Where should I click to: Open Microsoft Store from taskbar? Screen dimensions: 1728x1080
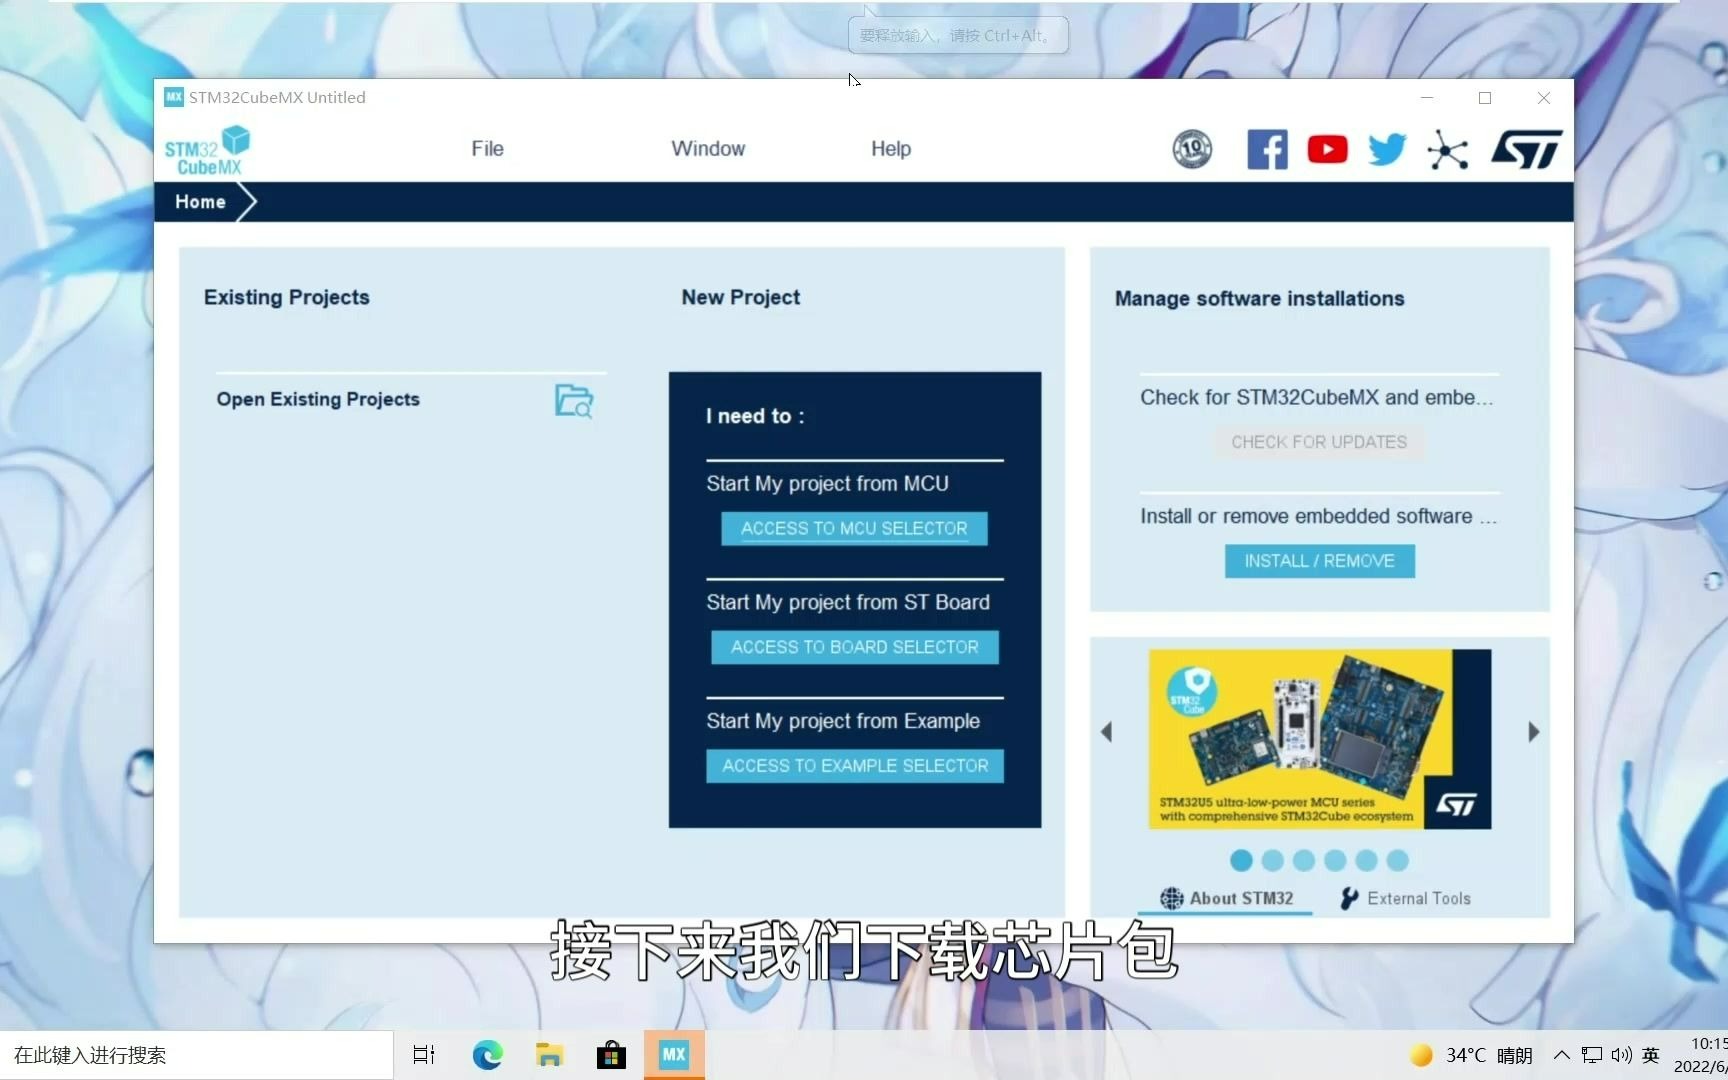[611, 1055]
